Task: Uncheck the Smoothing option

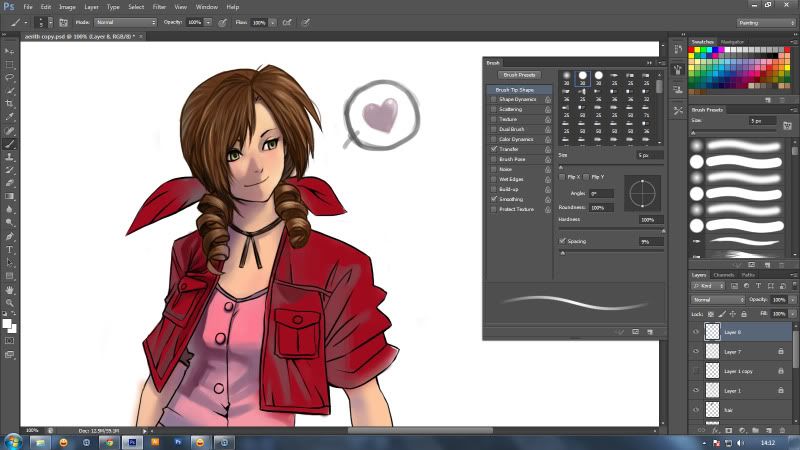Action: click(494, 199)
